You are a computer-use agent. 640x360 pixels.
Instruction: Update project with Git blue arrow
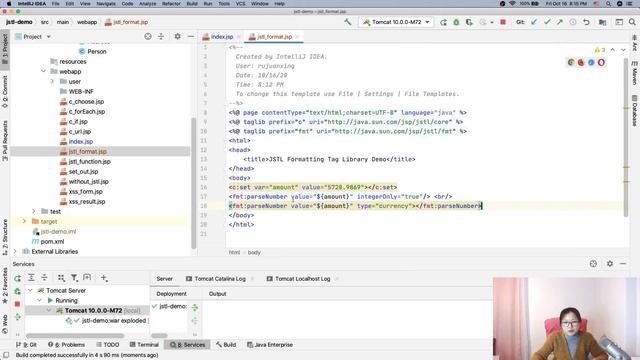[x=534, y=22]
